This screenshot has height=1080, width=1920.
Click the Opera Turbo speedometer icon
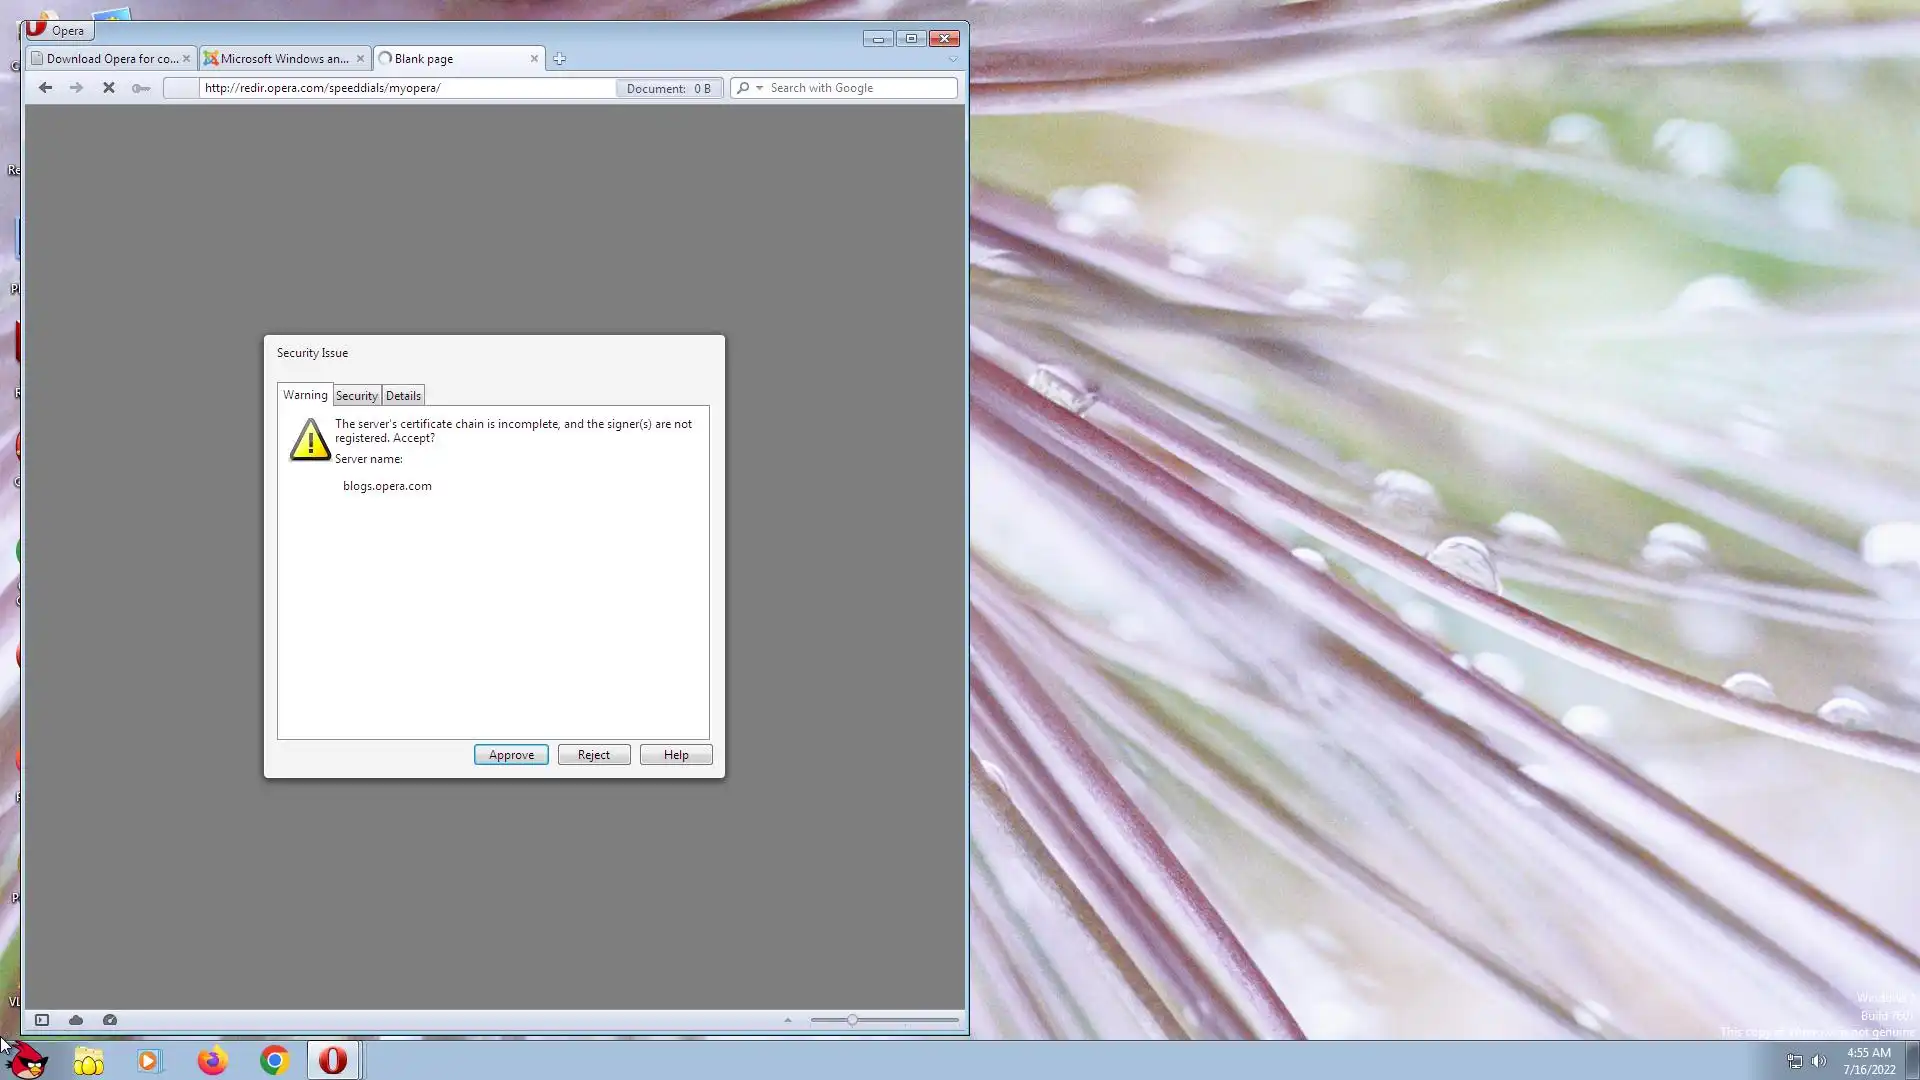click(110, 1020)
